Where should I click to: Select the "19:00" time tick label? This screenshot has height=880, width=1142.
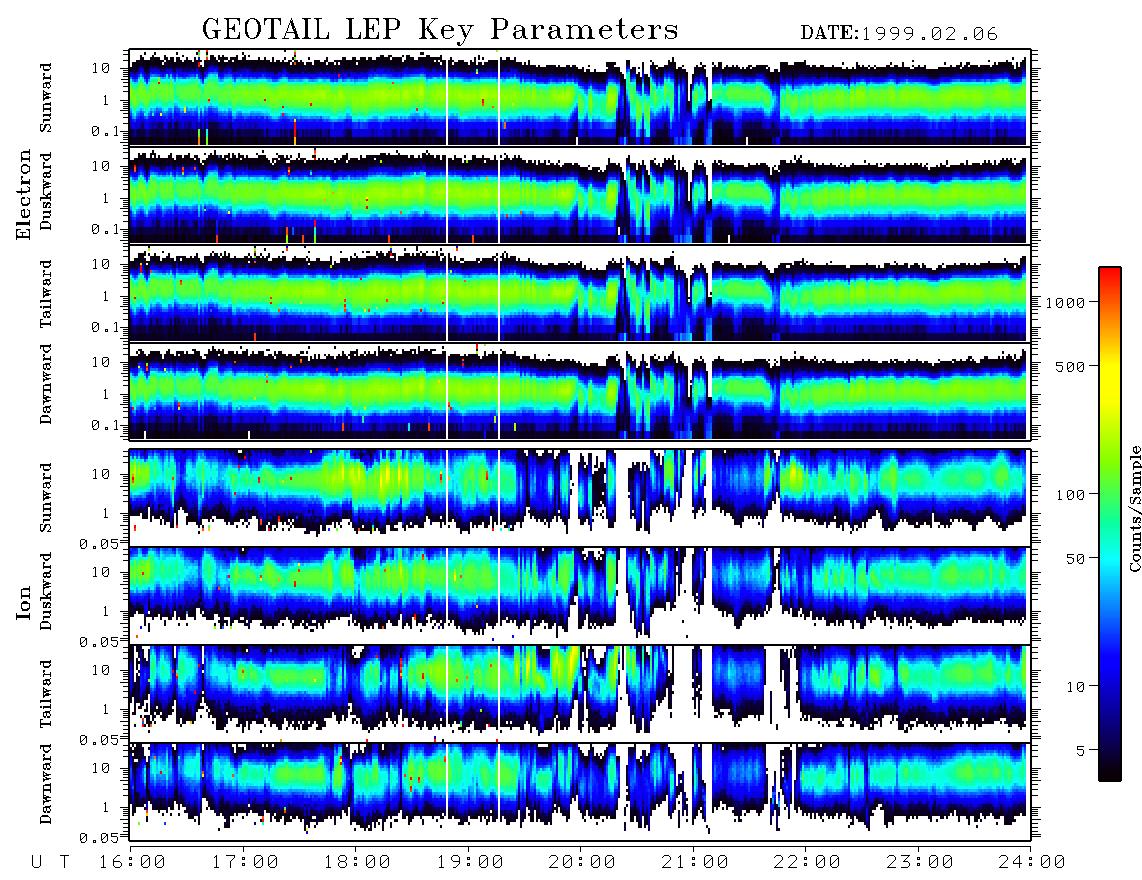[470, 862]
